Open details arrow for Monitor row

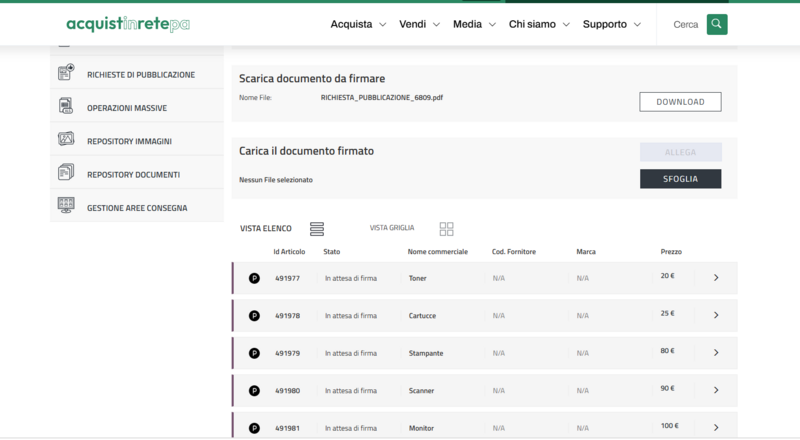716,428
